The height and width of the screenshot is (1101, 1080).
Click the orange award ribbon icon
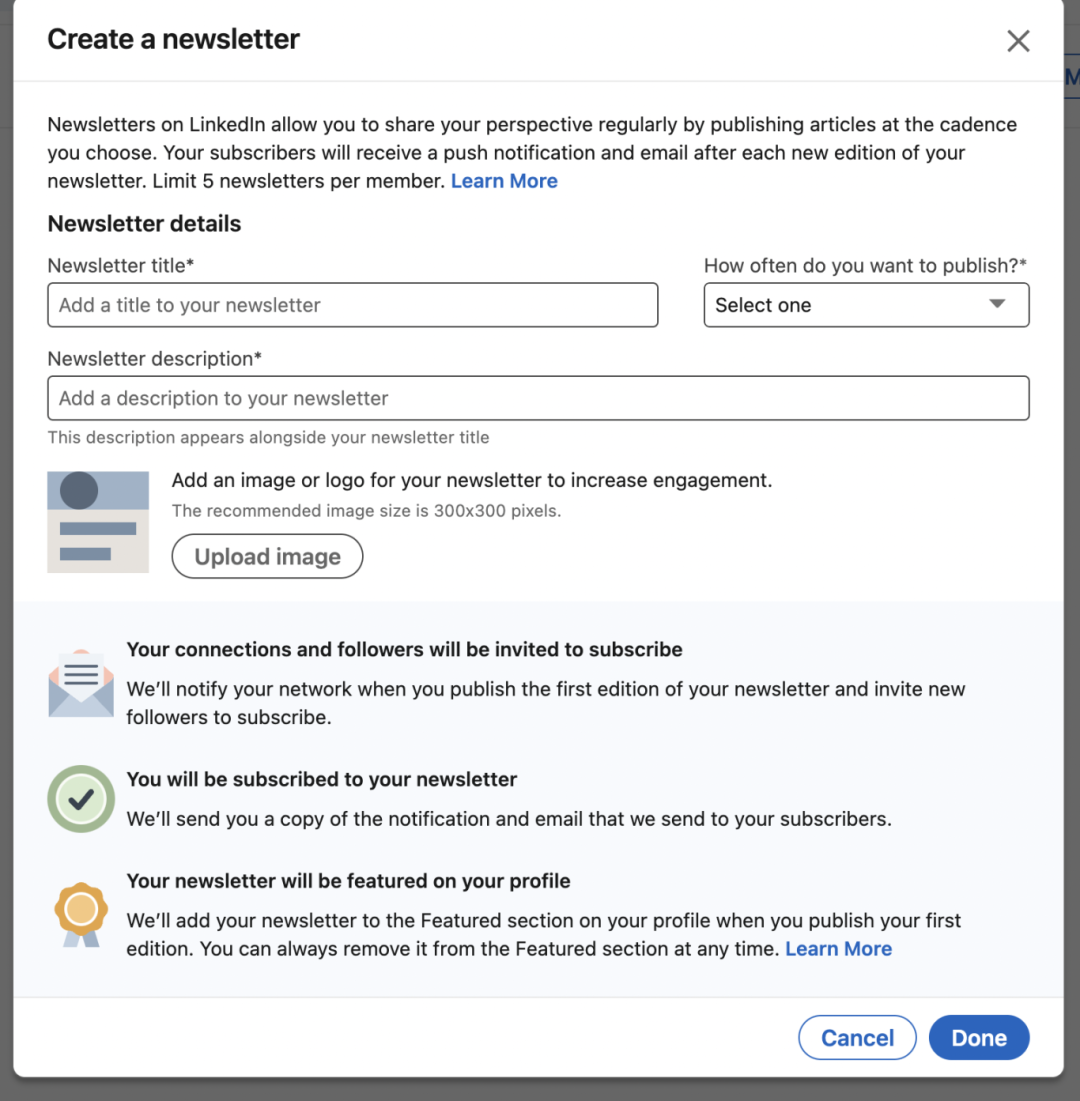[x=80, y=913]
